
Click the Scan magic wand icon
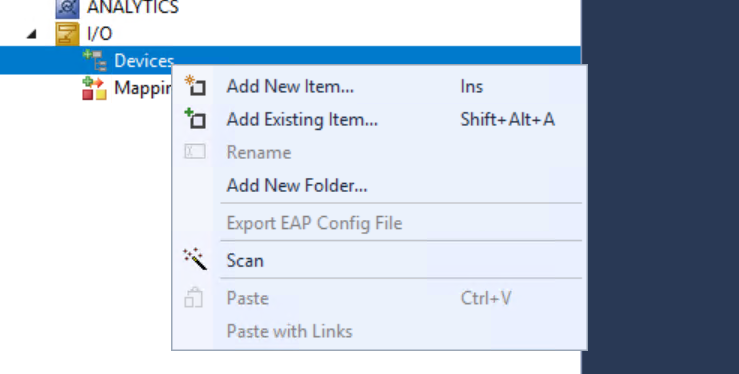[x=195, y=259]
